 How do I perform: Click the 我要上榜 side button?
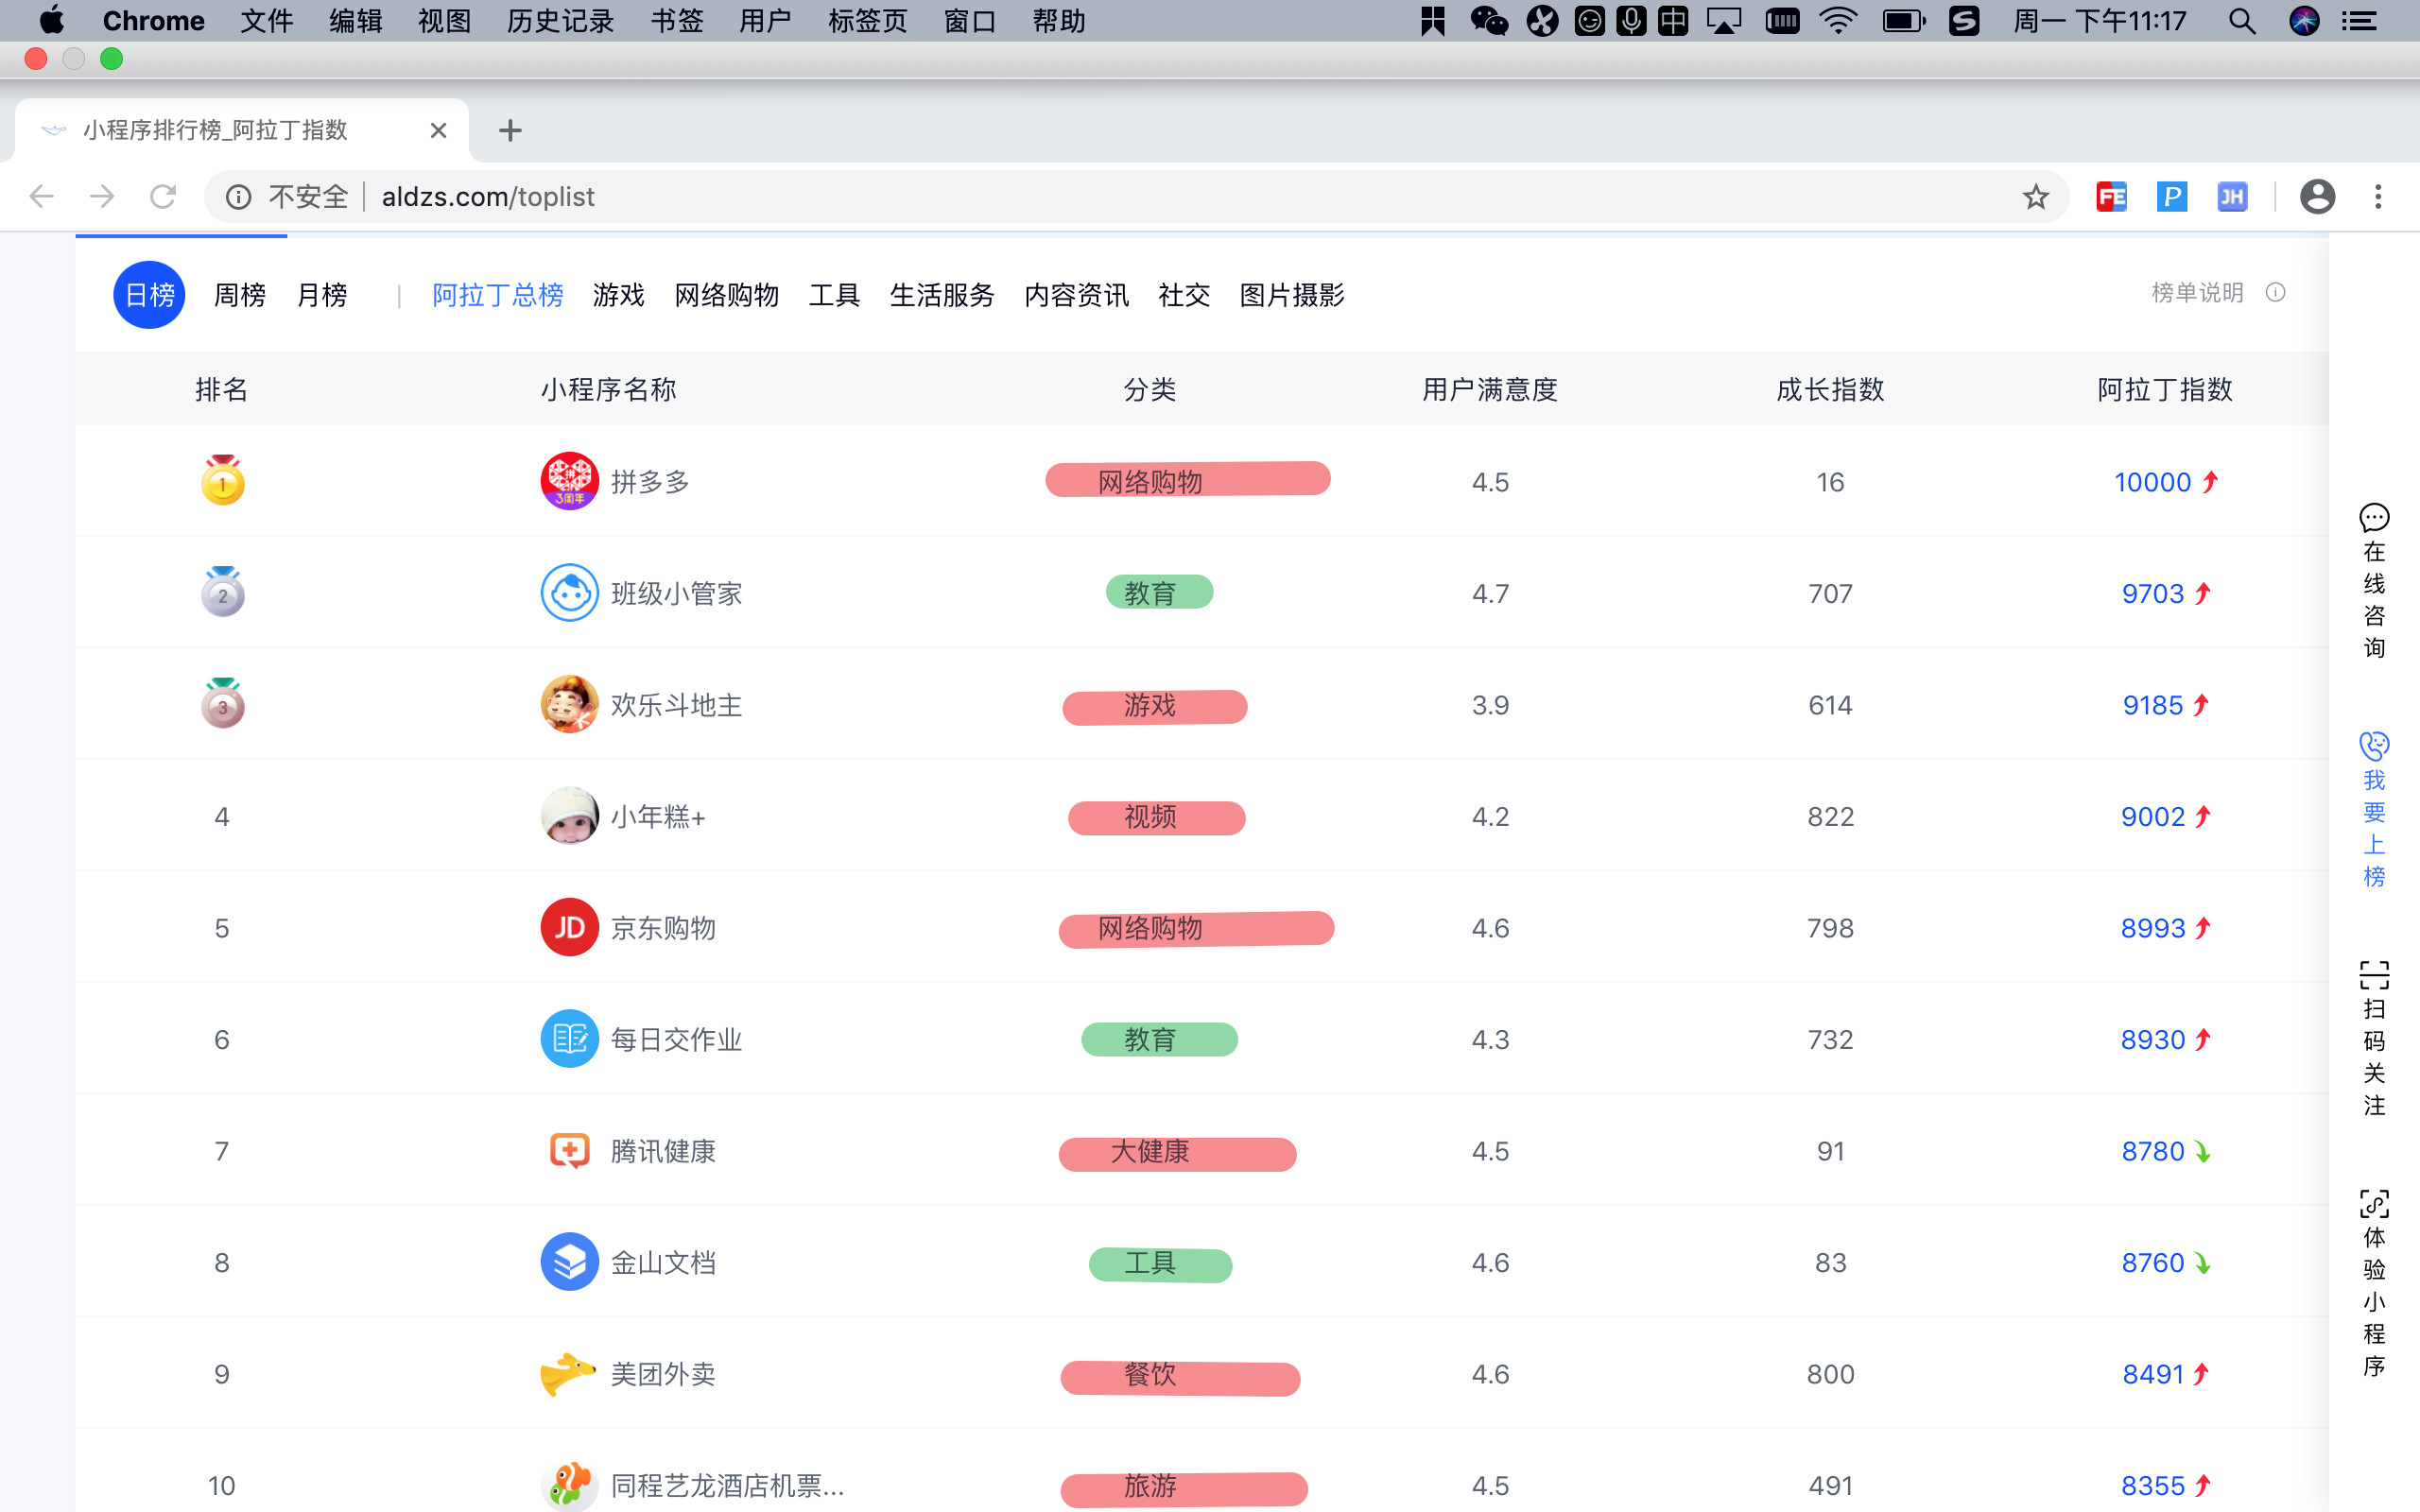2373,810
